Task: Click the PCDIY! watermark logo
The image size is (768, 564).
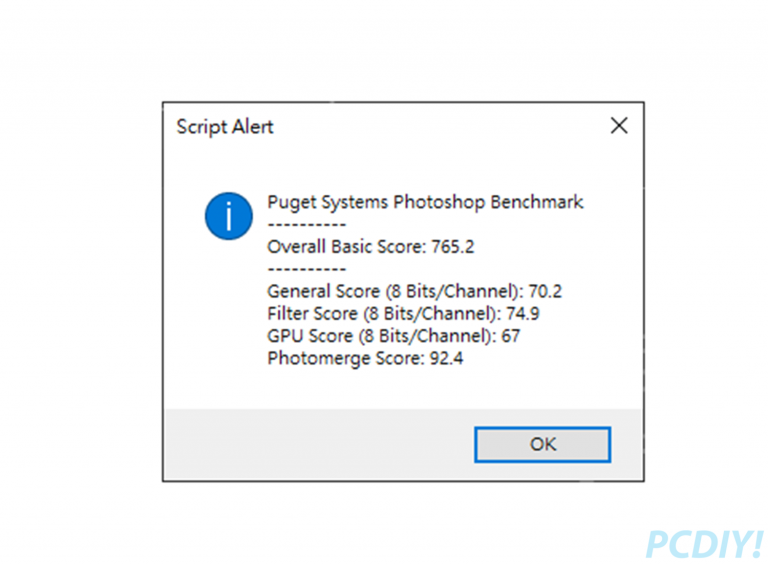Action: (704, 543)
